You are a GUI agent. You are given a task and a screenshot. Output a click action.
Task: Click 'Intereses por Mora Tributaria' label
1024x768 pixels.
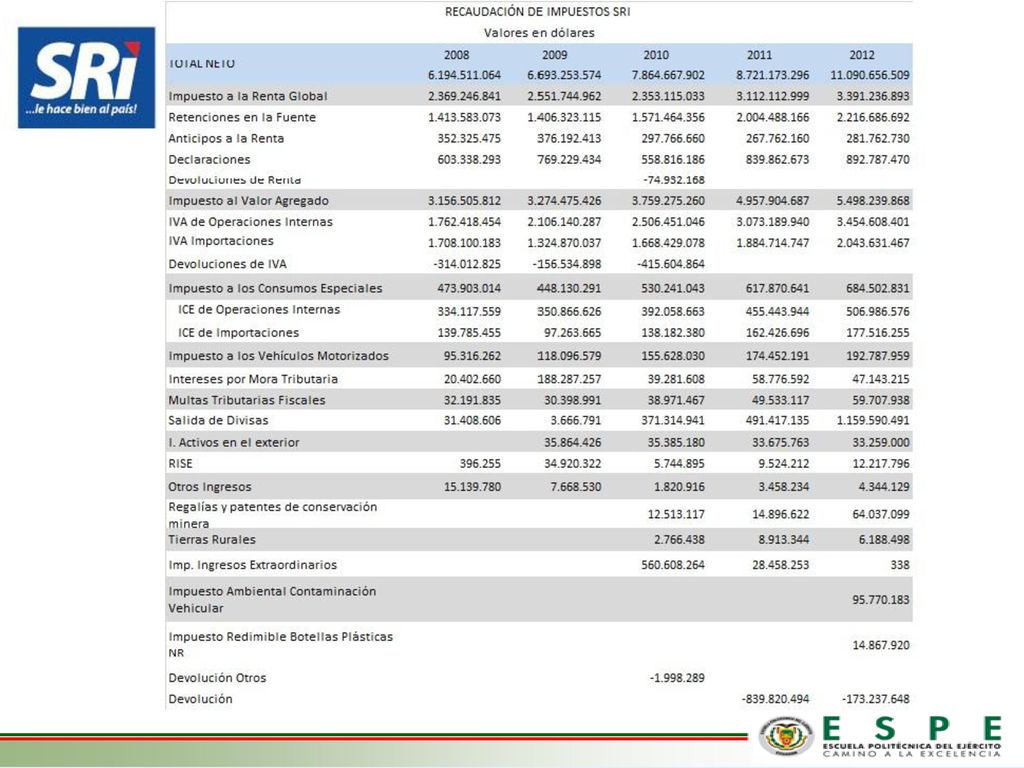tap(253, 379)
